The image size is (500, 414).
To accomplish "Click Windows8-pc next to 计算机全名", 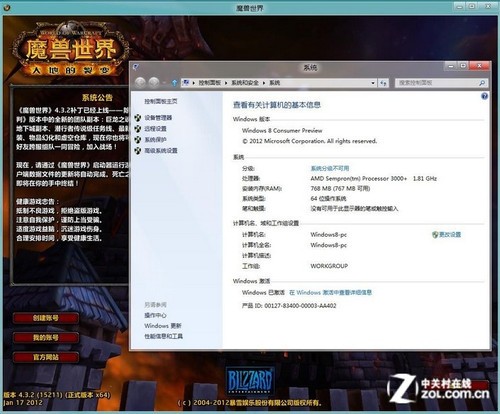I will pyautogui.click(x=329, y=245).
